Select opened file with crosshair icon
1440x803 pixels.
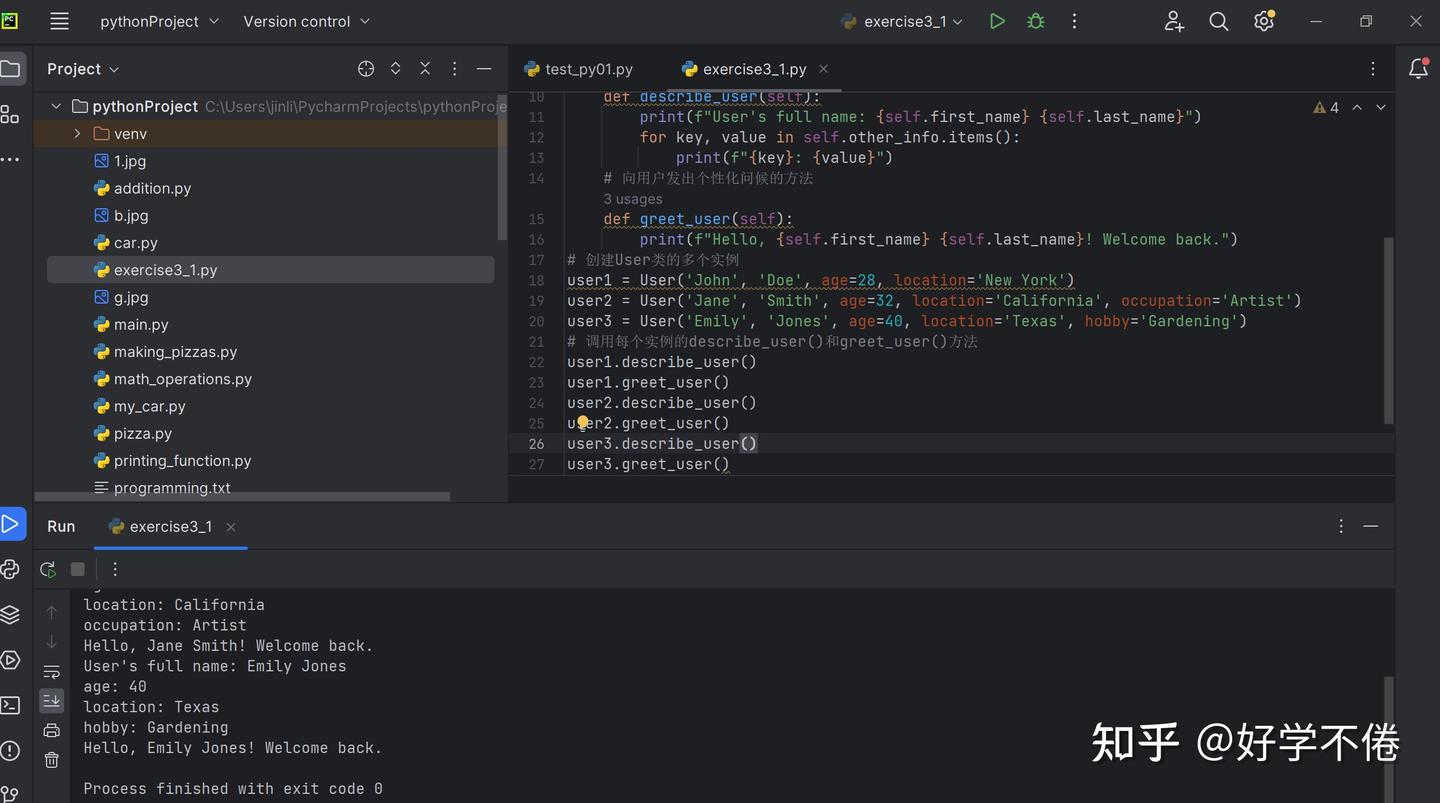pyautogui.click(x=366, y=68)
